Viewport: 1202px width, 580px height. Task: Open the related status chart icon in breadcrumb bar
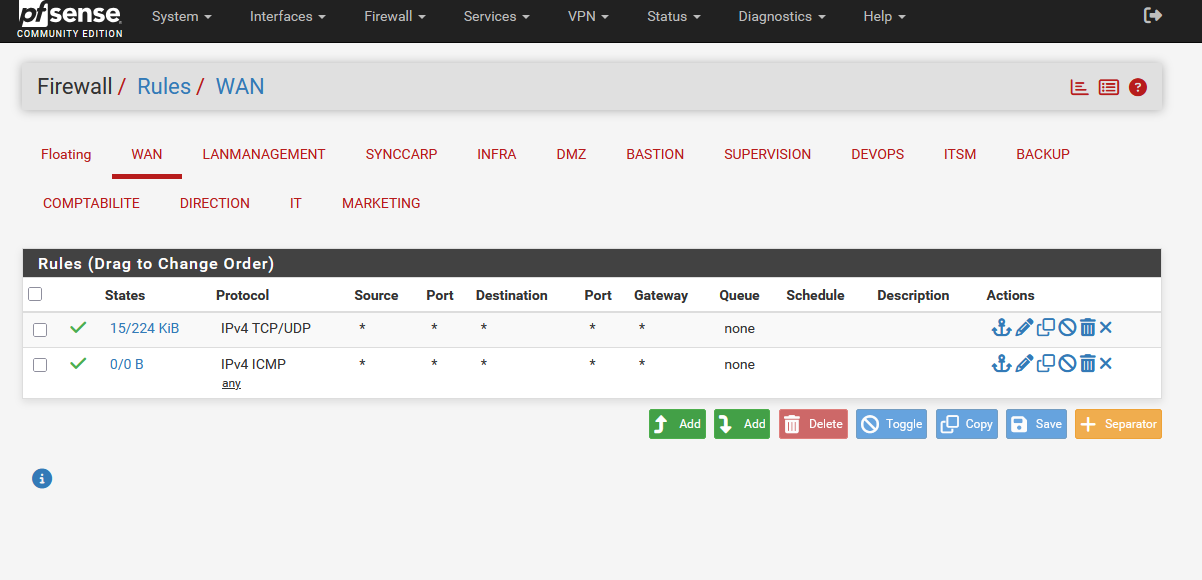pos(1079,87)
